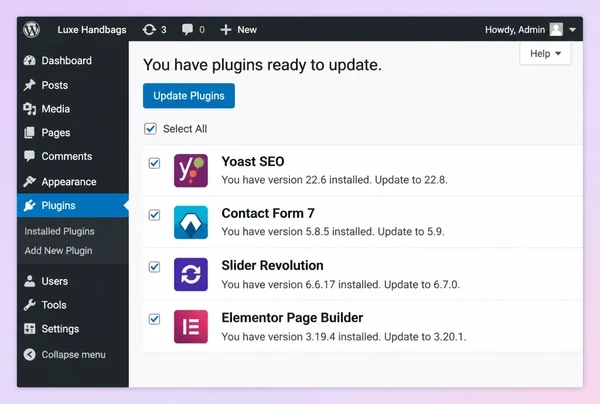This screenshot has width=600, height=404.
Task: Click the WordPress logo icon
Action: (31, 29)
